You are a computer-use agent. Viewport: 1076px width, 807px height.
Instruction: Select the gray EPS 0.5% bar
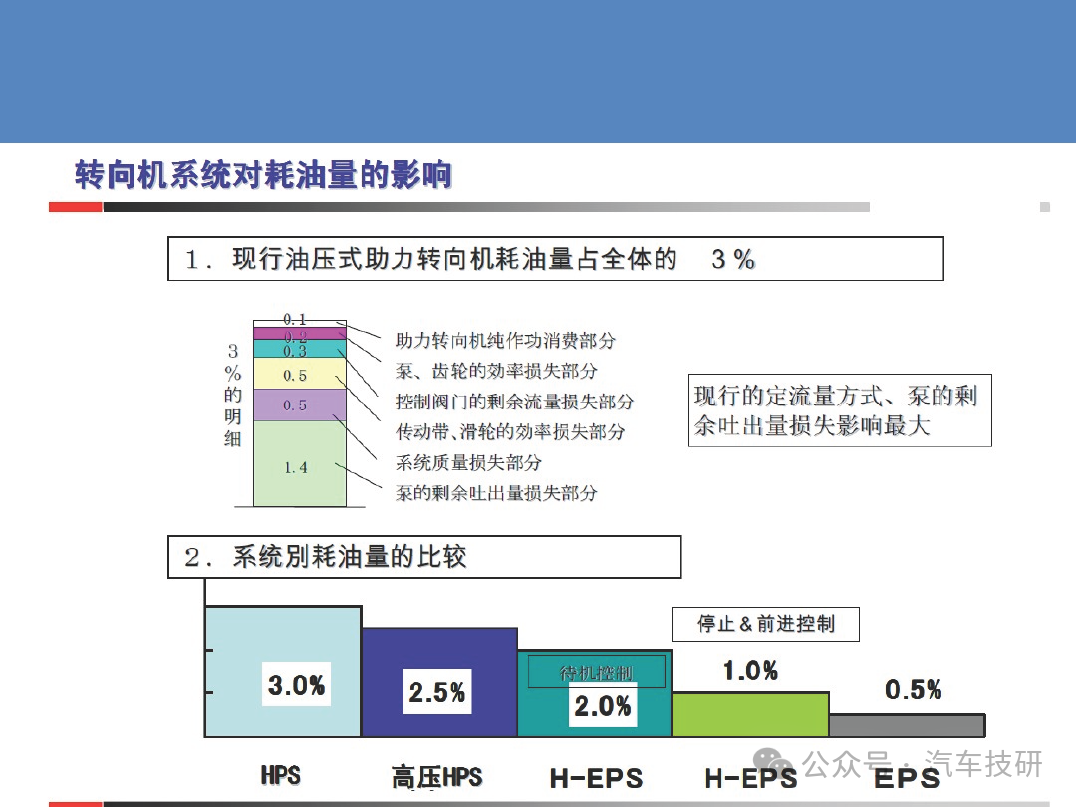pos(906,725)
